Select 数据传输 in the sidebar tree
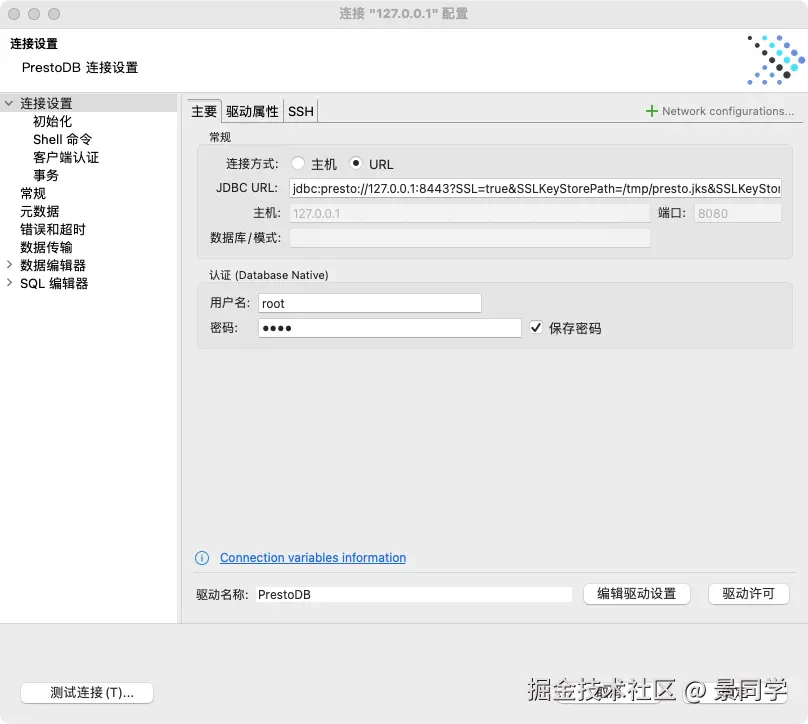Screen dimensions: 808x724 point(46,247)
